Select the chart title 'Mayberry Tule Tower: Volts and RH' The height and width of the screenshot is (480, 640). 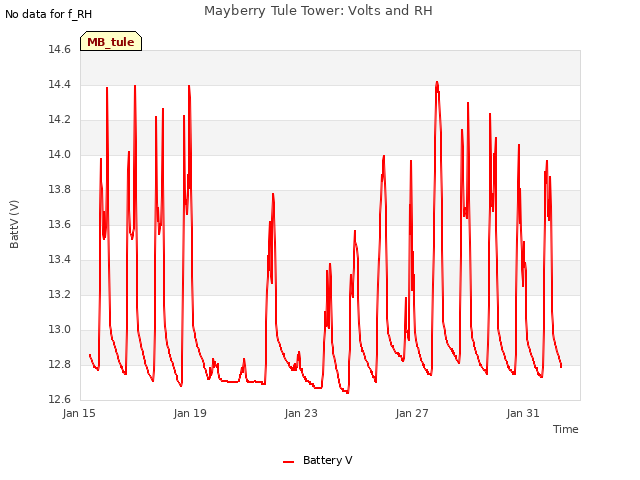318,11
